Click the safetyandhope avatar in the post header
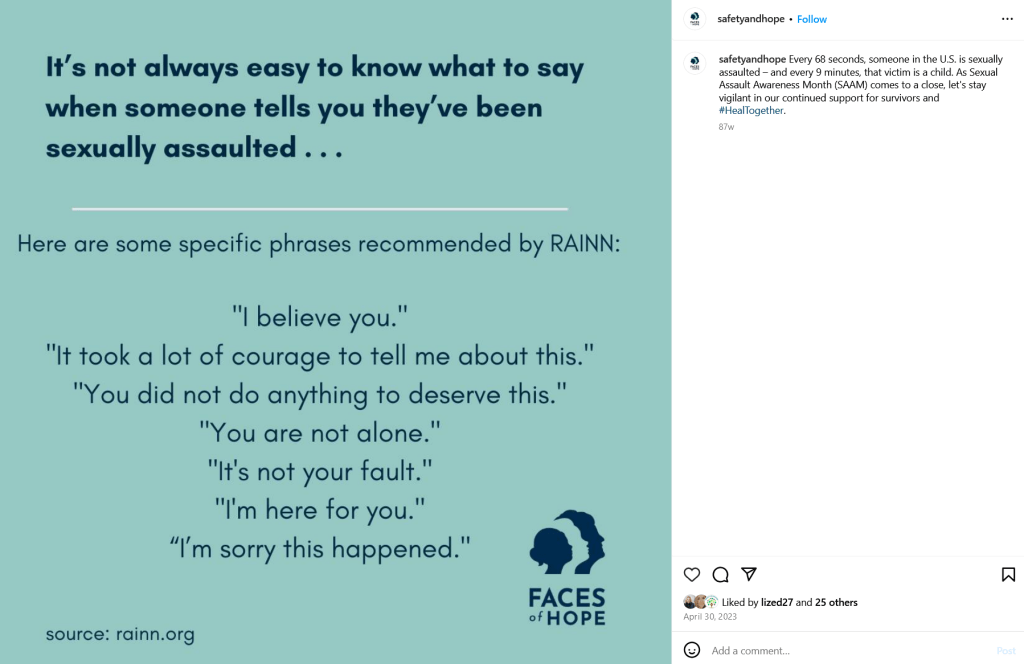This screenshot has width=1024, height=664. (x=695, y=19)
